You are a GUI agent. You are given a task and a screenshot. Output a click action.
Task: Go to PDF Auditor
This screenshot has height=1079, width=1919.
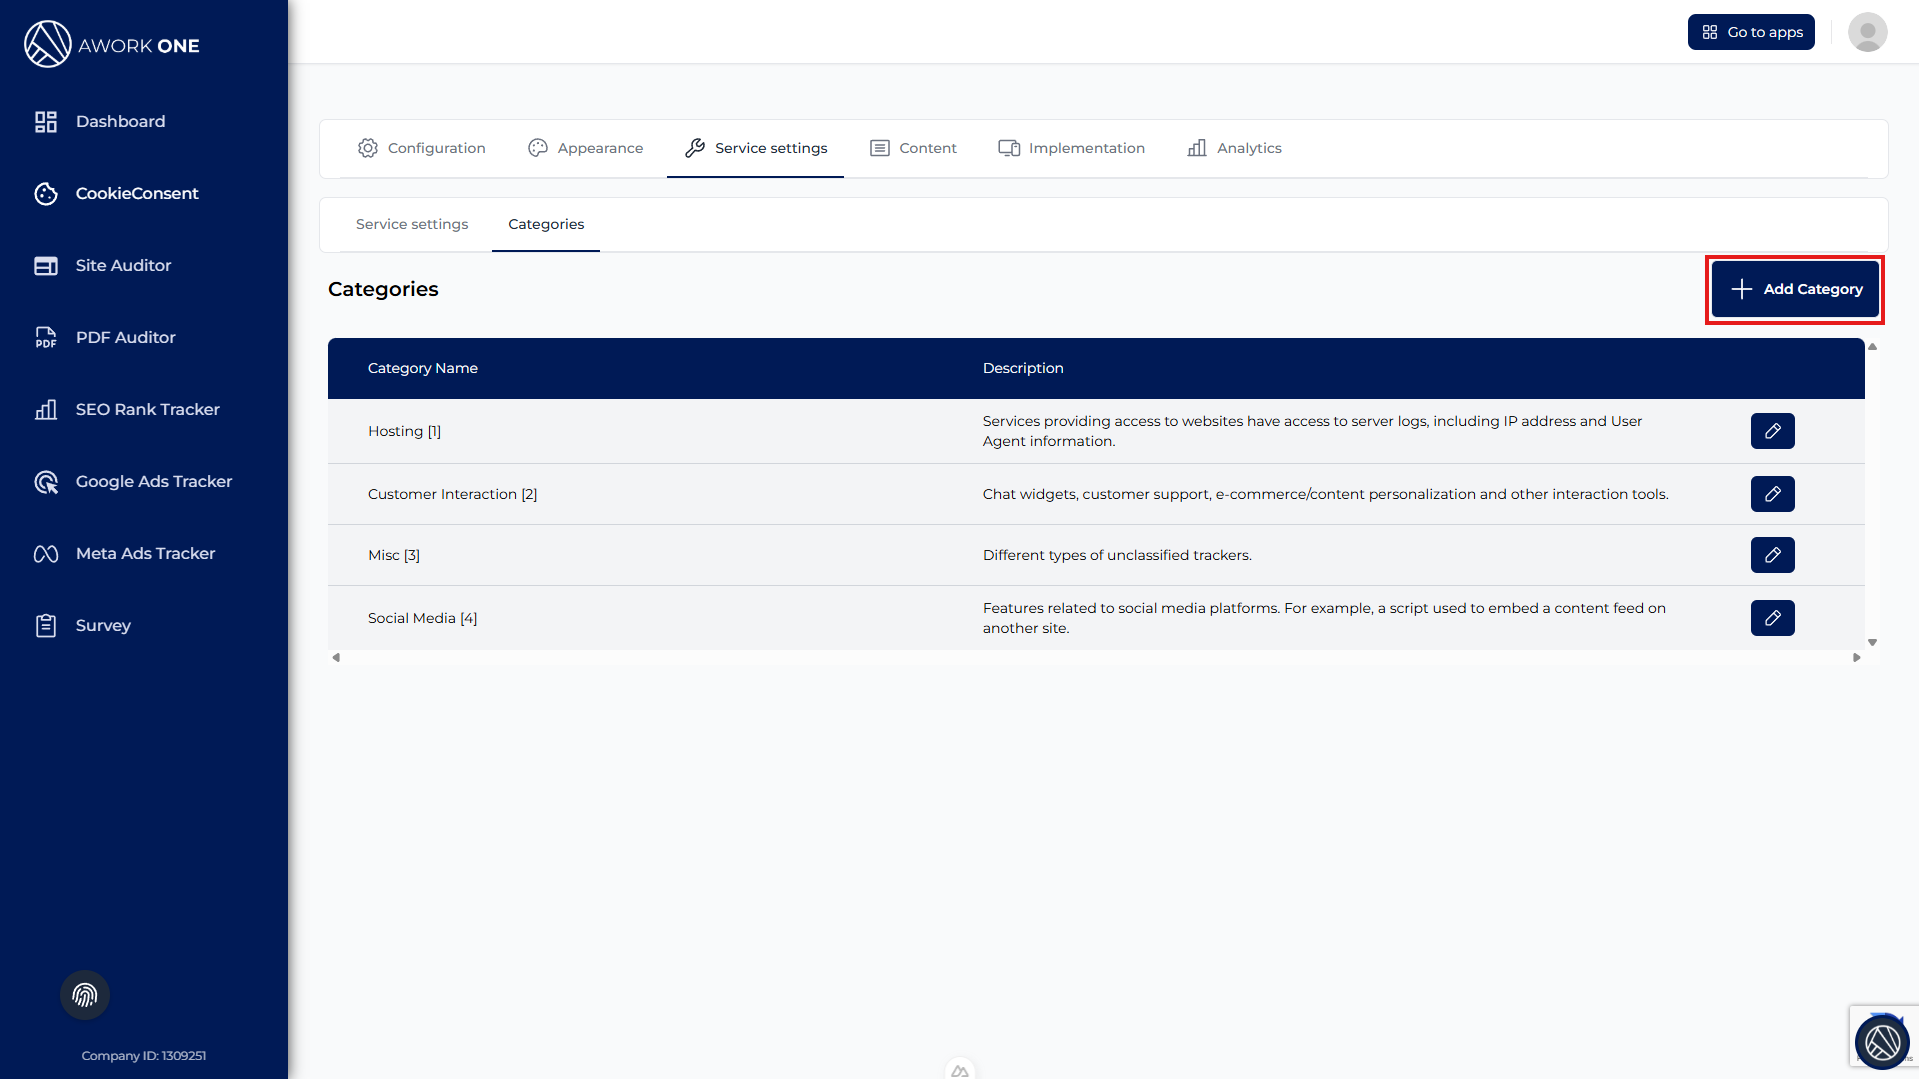125,337
